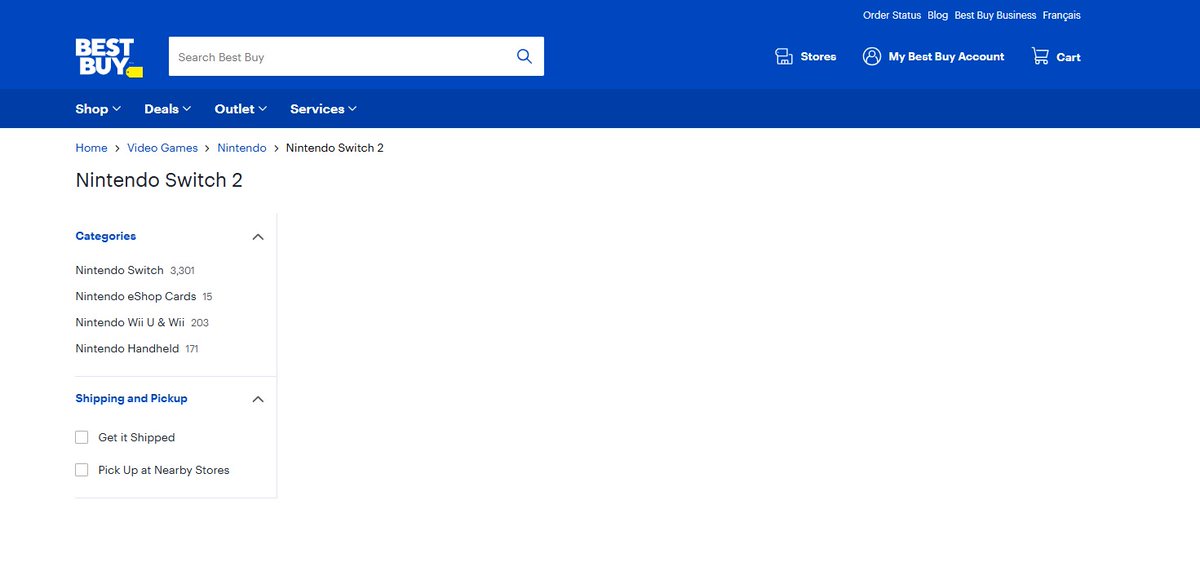Go to Best Buy Business
Screen dimensions: 1200x571
pos(995,15)
